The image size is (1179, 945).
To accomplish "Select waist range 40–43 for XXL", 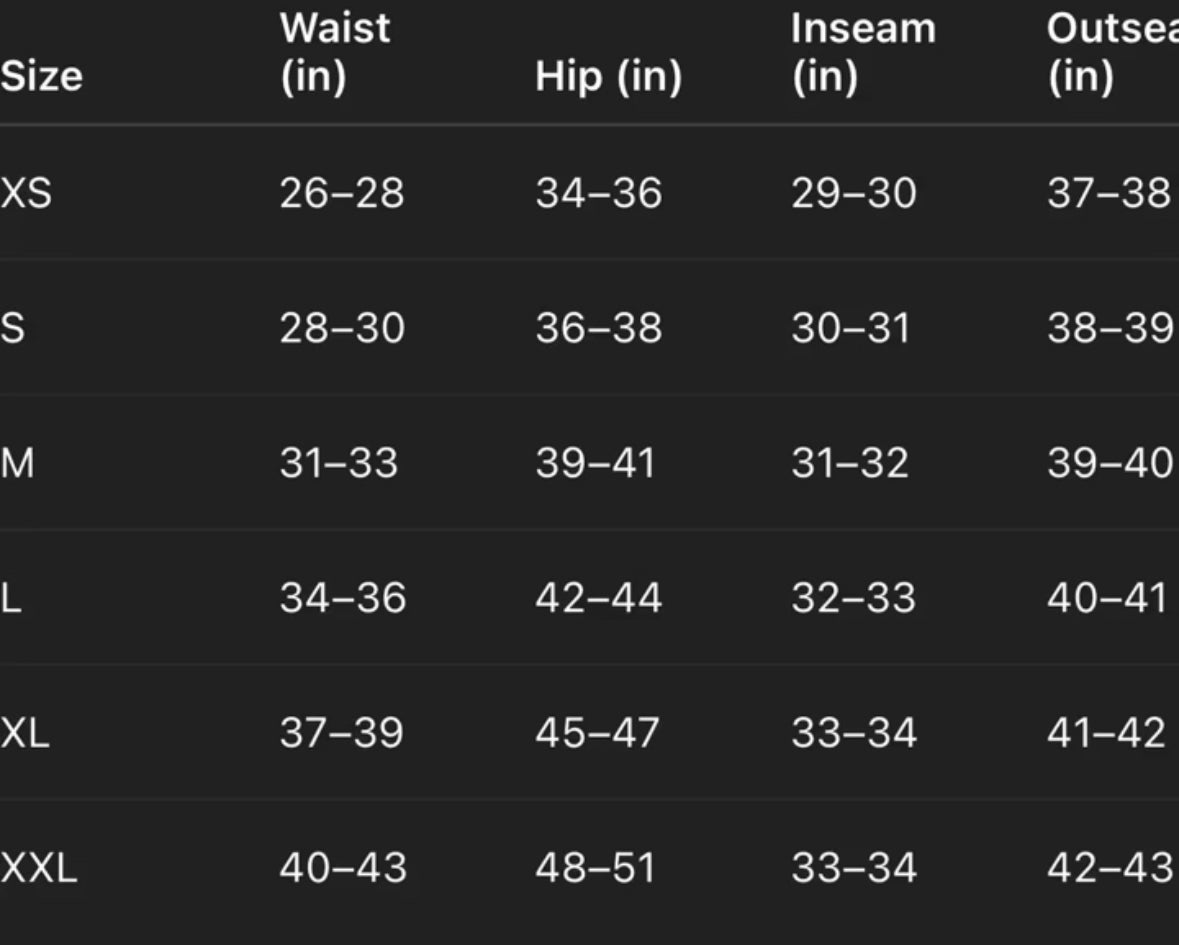I will coord(343,868).
